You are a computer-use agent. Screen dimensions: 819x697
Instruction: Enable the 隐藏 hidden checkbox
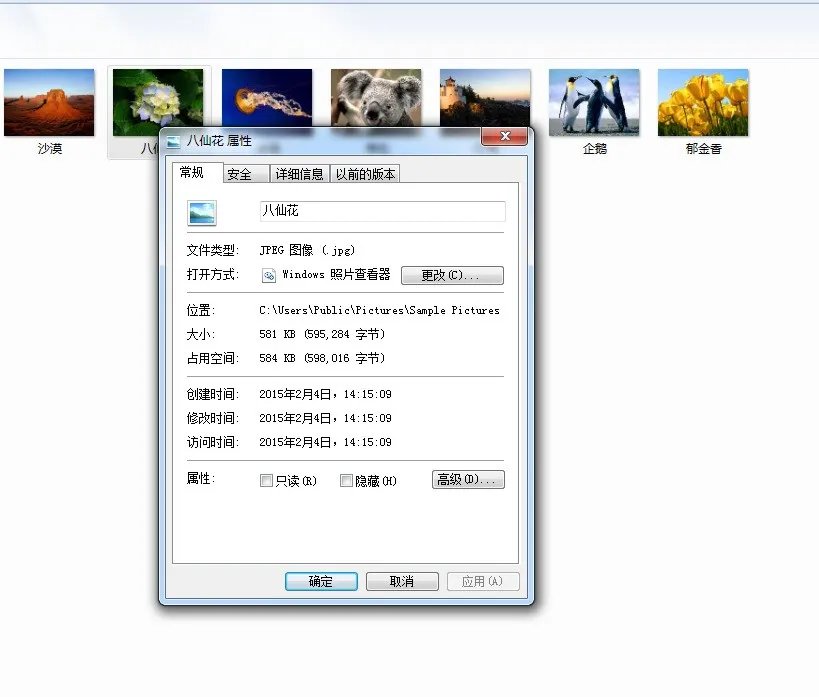tap(346, 480)
